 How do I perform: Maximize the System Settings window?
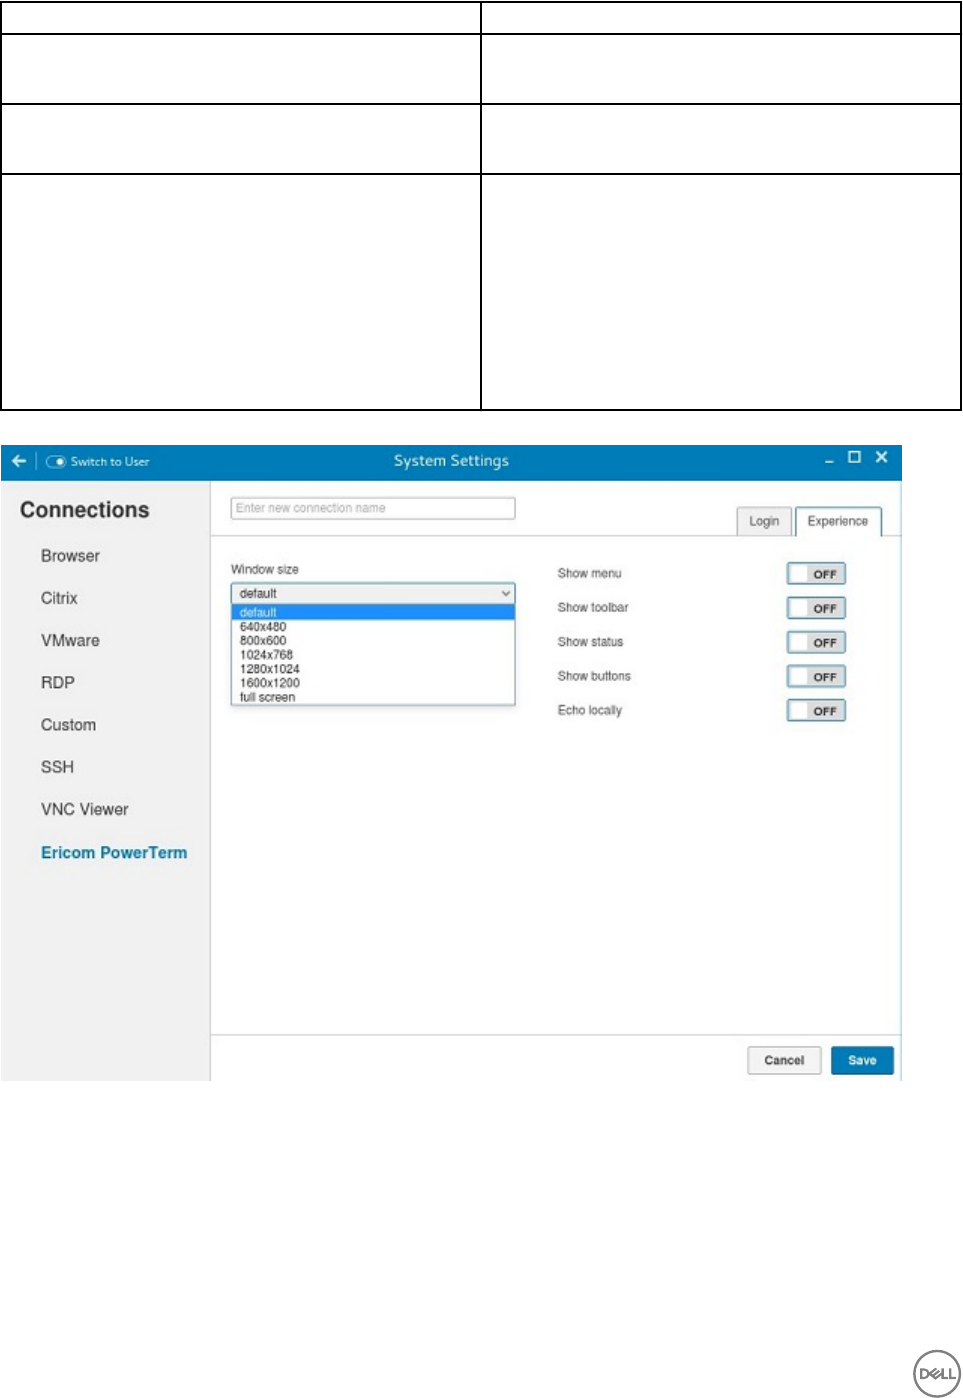[854, 457]
